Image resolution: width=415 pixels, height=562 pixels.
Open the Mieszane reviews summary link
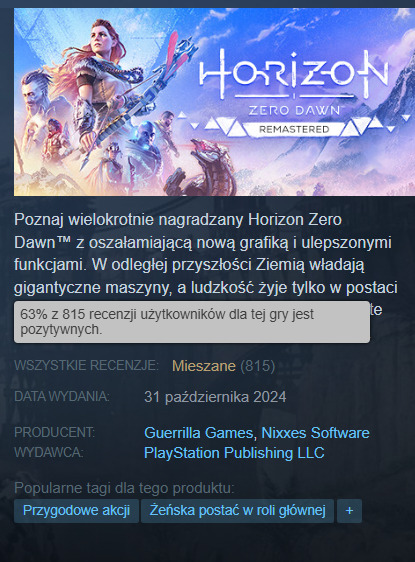(x=204, y=366)
